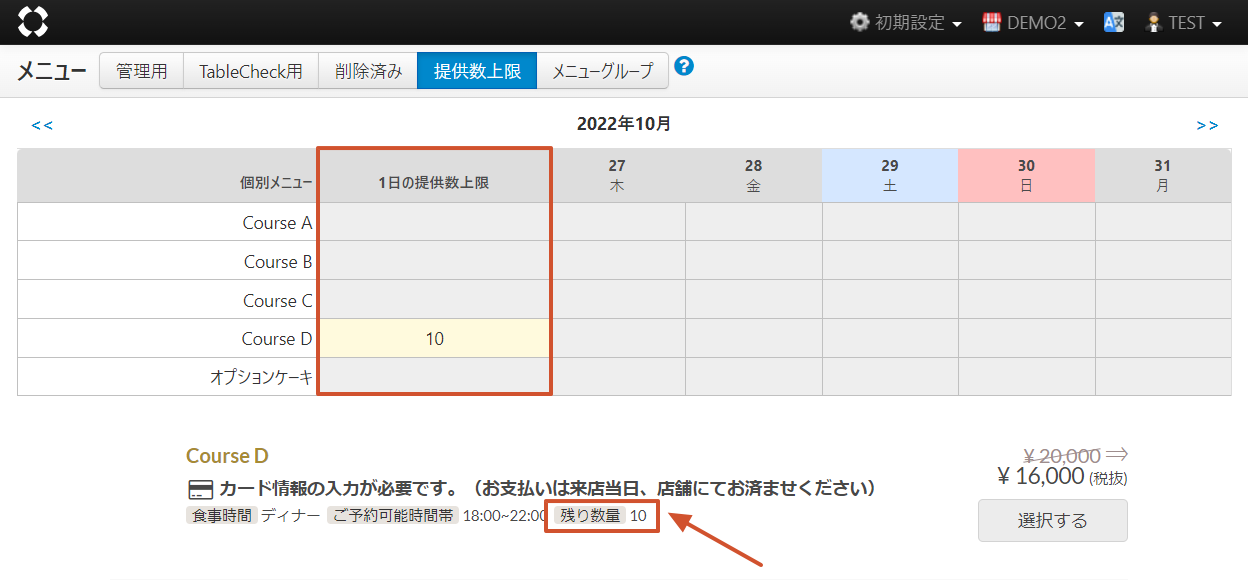Click the ¥ 16,000 price
This screenshot has width=1248, height=580.
coord(1041,477)
